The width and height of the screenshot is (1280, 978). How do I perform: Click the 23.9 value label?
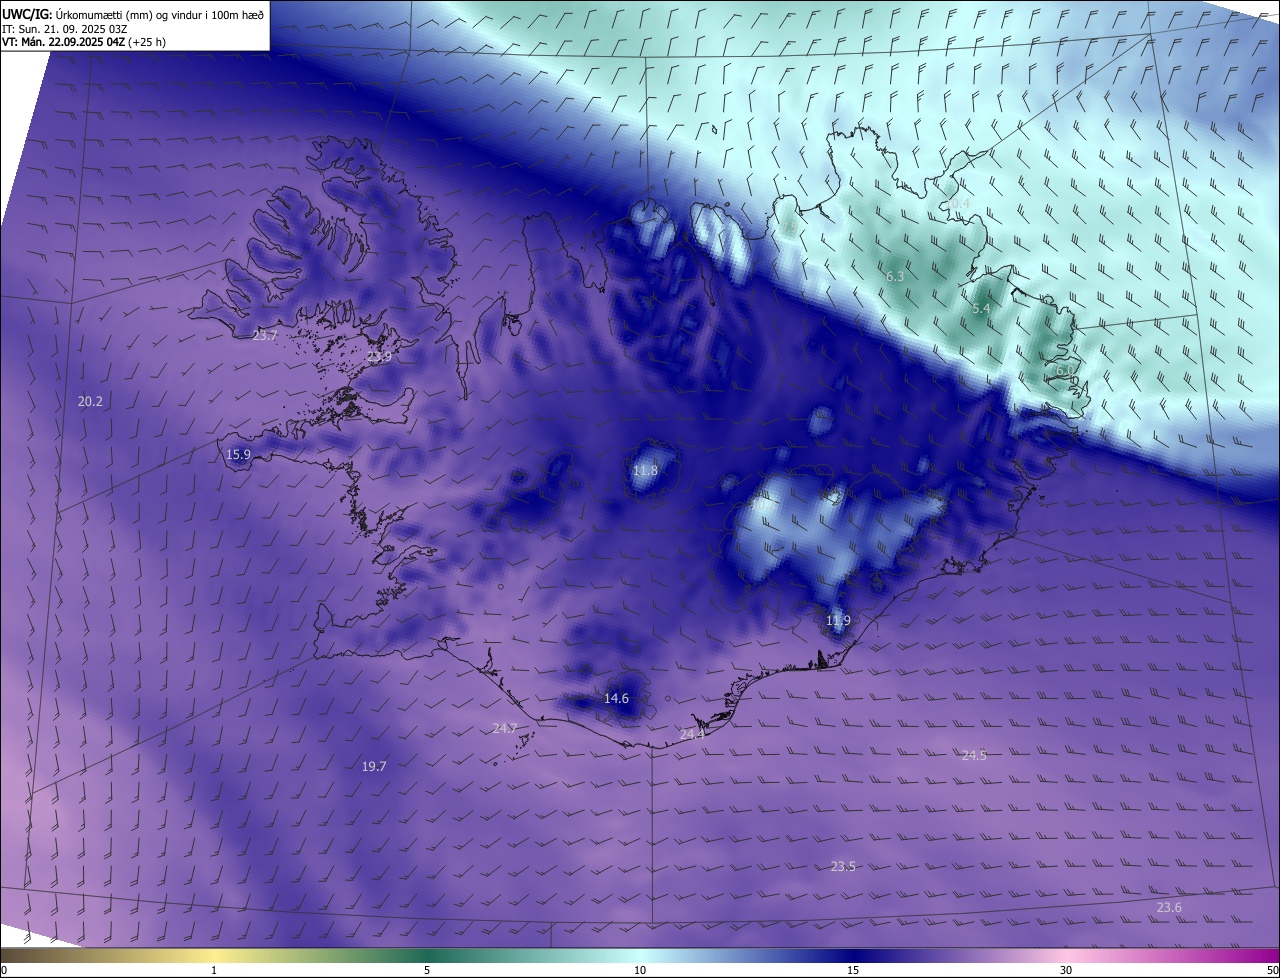pos(379,356)
